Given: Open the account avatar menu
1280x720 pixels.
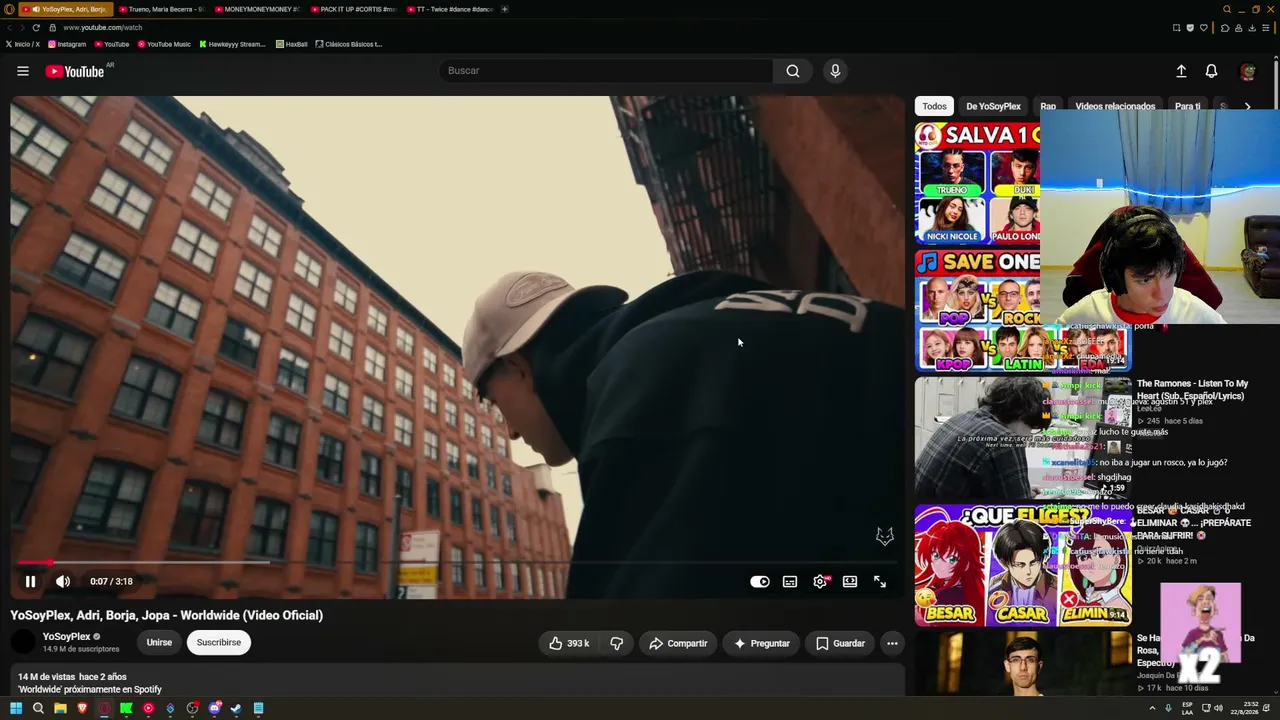Looking at the screenshot, I should coord(1247,71).
